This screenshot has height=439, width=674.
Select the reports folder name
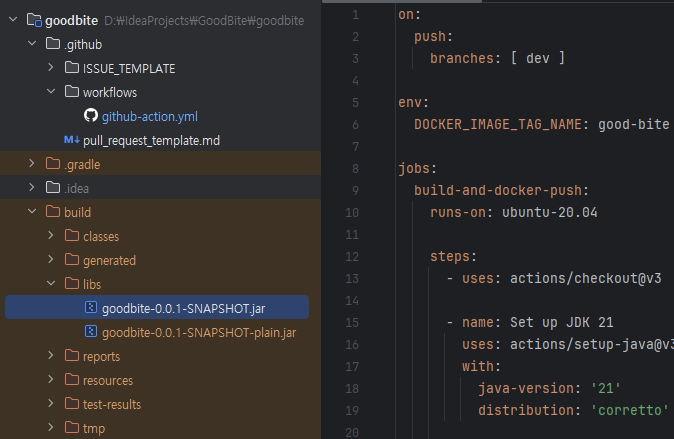(101, 356)
